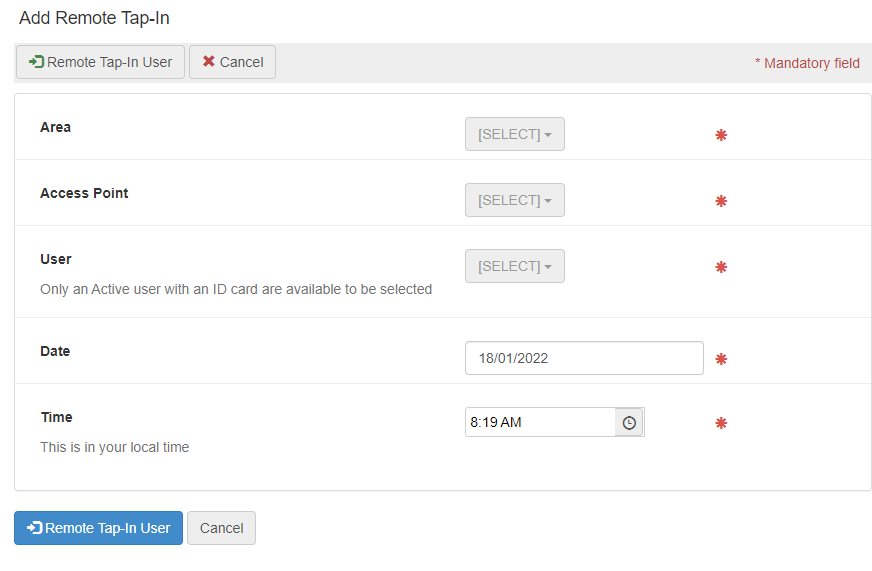Open the clock picker in Time field
The height and width of the screenshot is (571, 872).
[x=629, y=422]
